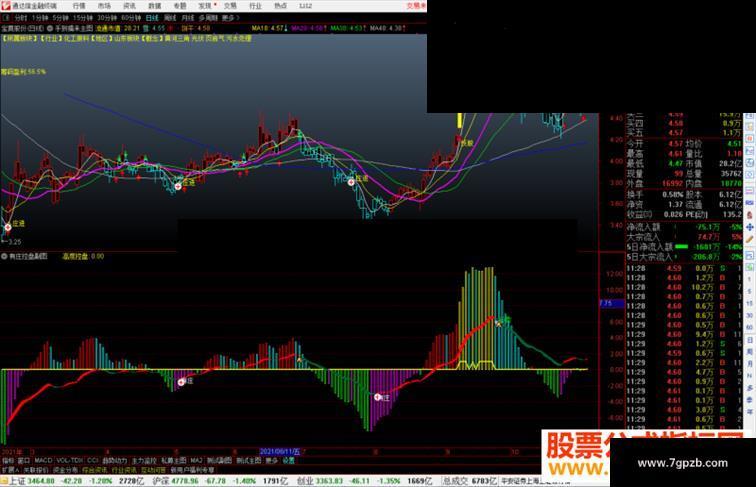The width and height of the screenshot is (756, 487).
Task: Select the 月线 monthly period tab
Action: 188,18
